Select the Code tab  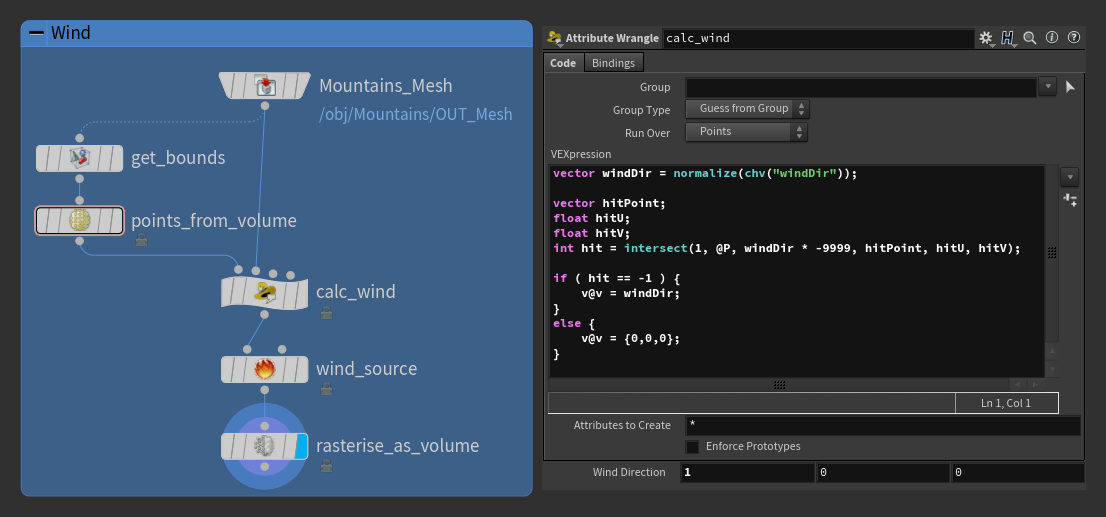(563, 63)
